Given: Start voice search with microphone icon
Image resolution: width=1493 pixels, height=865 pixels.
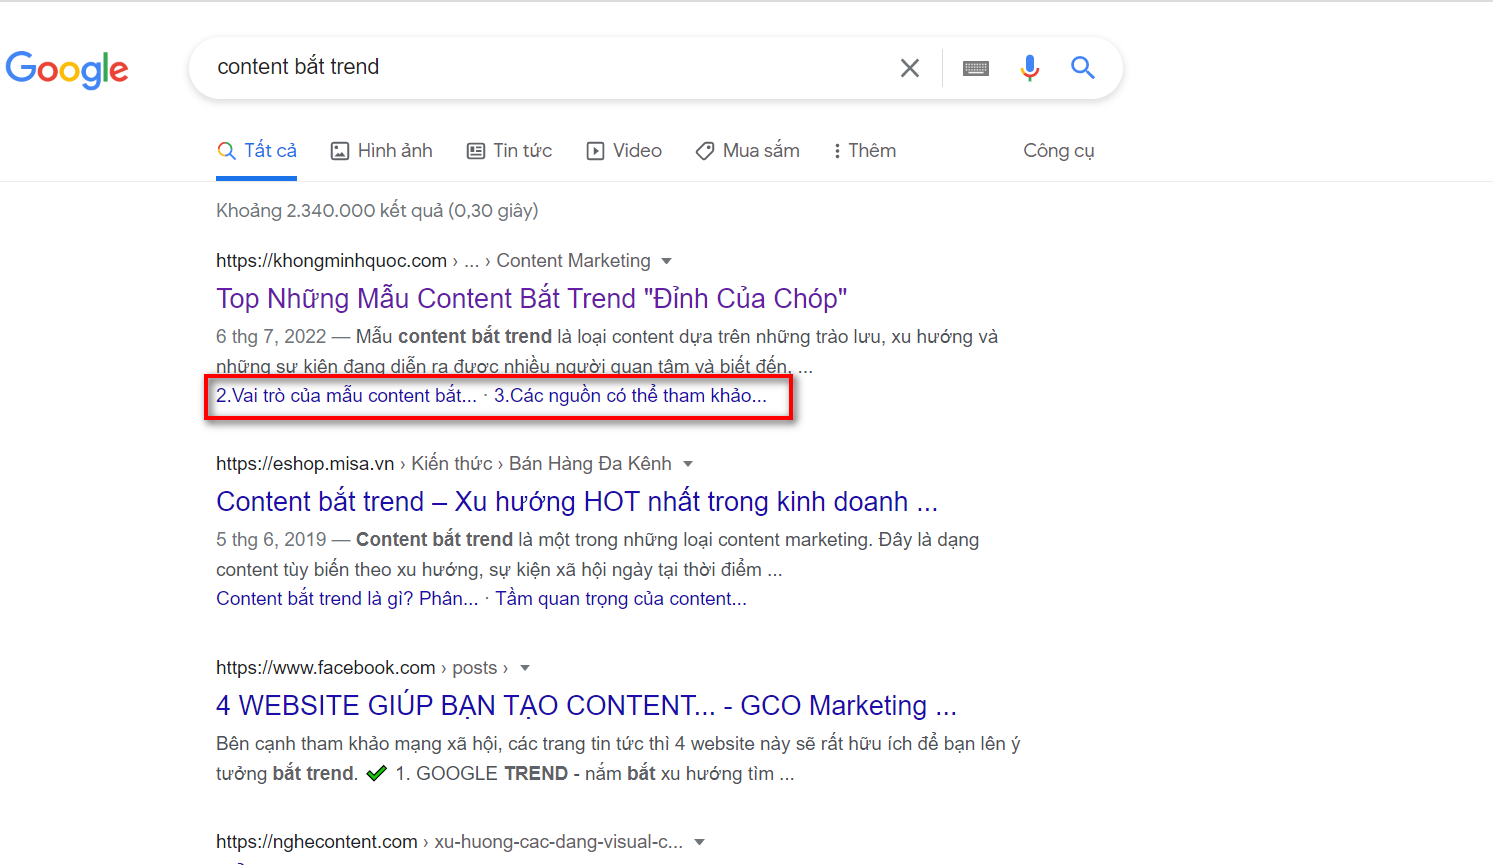Looking at the screenshot, I should [x=1030, y=68].
